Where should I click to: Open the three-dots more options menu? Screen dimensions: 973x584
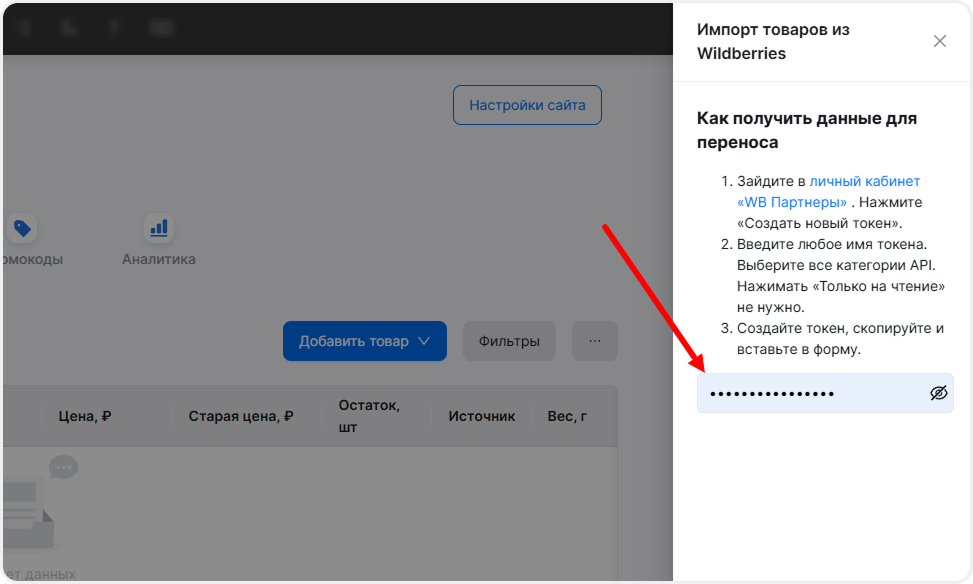coord(594,341)
